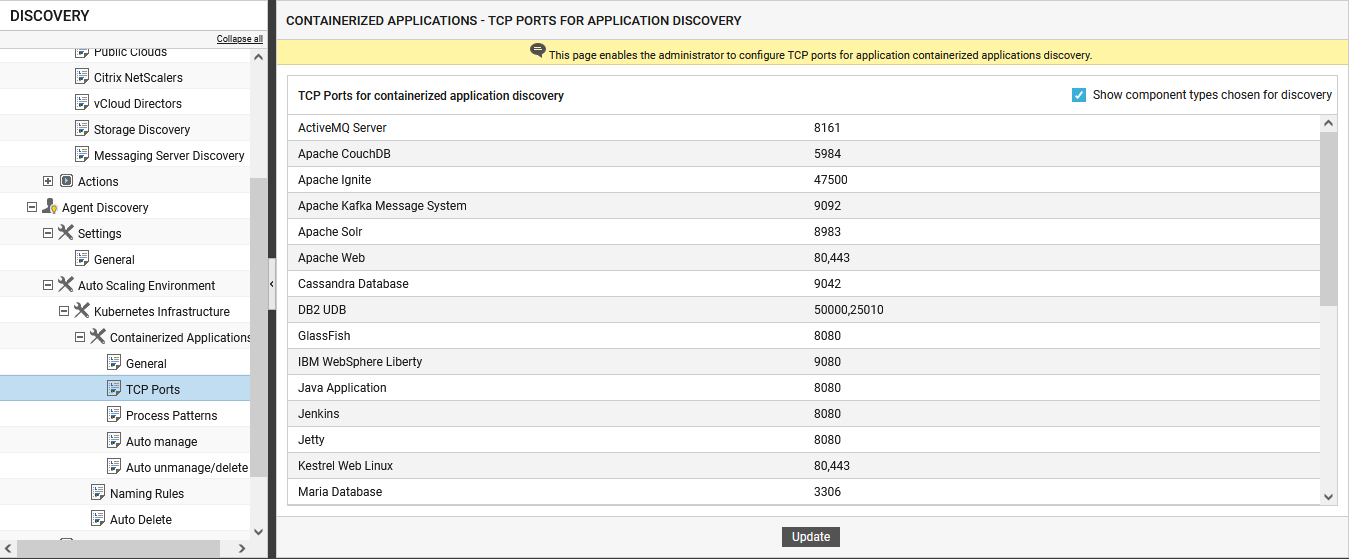Screen dimensions: 1349x559
Task: Click the Auto Delete page icon
Action: coord(99,519)
